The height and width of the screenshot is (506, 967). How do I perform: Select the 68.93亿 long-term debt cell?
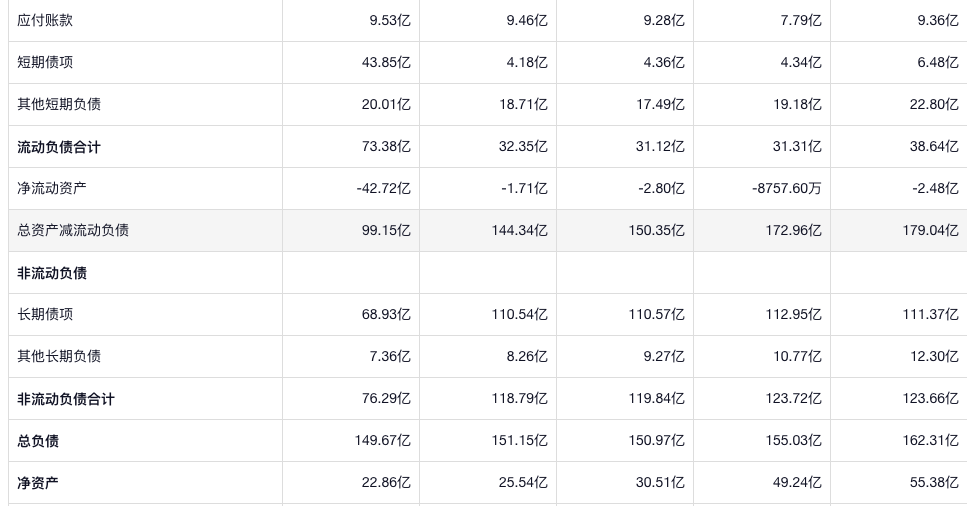pos(386,314)
